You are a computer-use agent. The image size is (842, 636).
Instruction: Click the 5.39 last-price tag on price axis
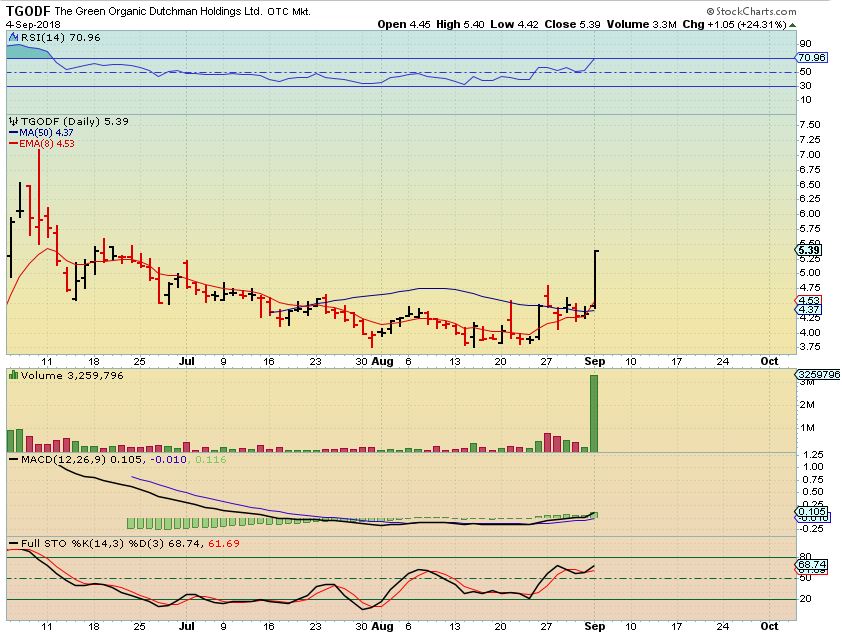click(808, 250)
